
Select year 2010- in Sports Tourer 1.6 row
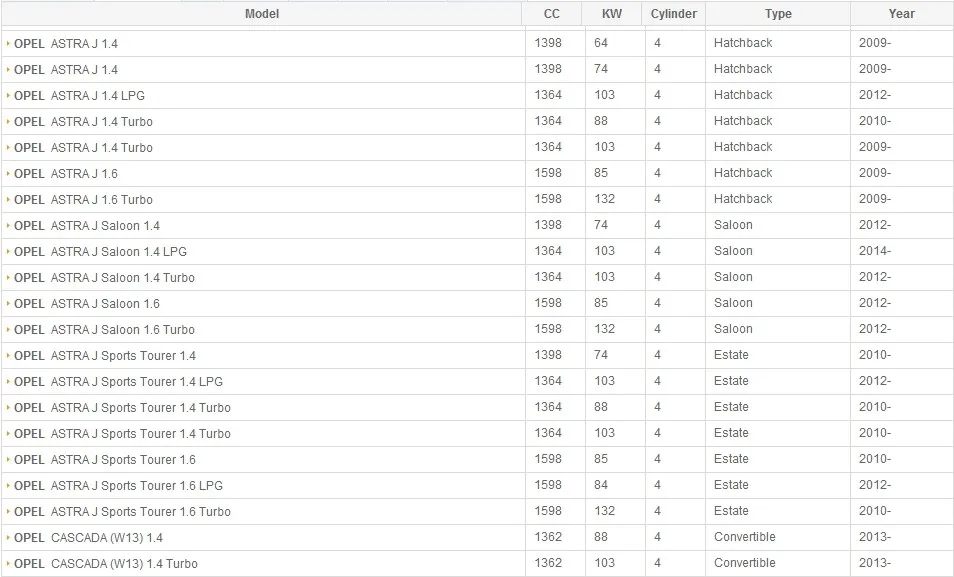click(875, 459)
